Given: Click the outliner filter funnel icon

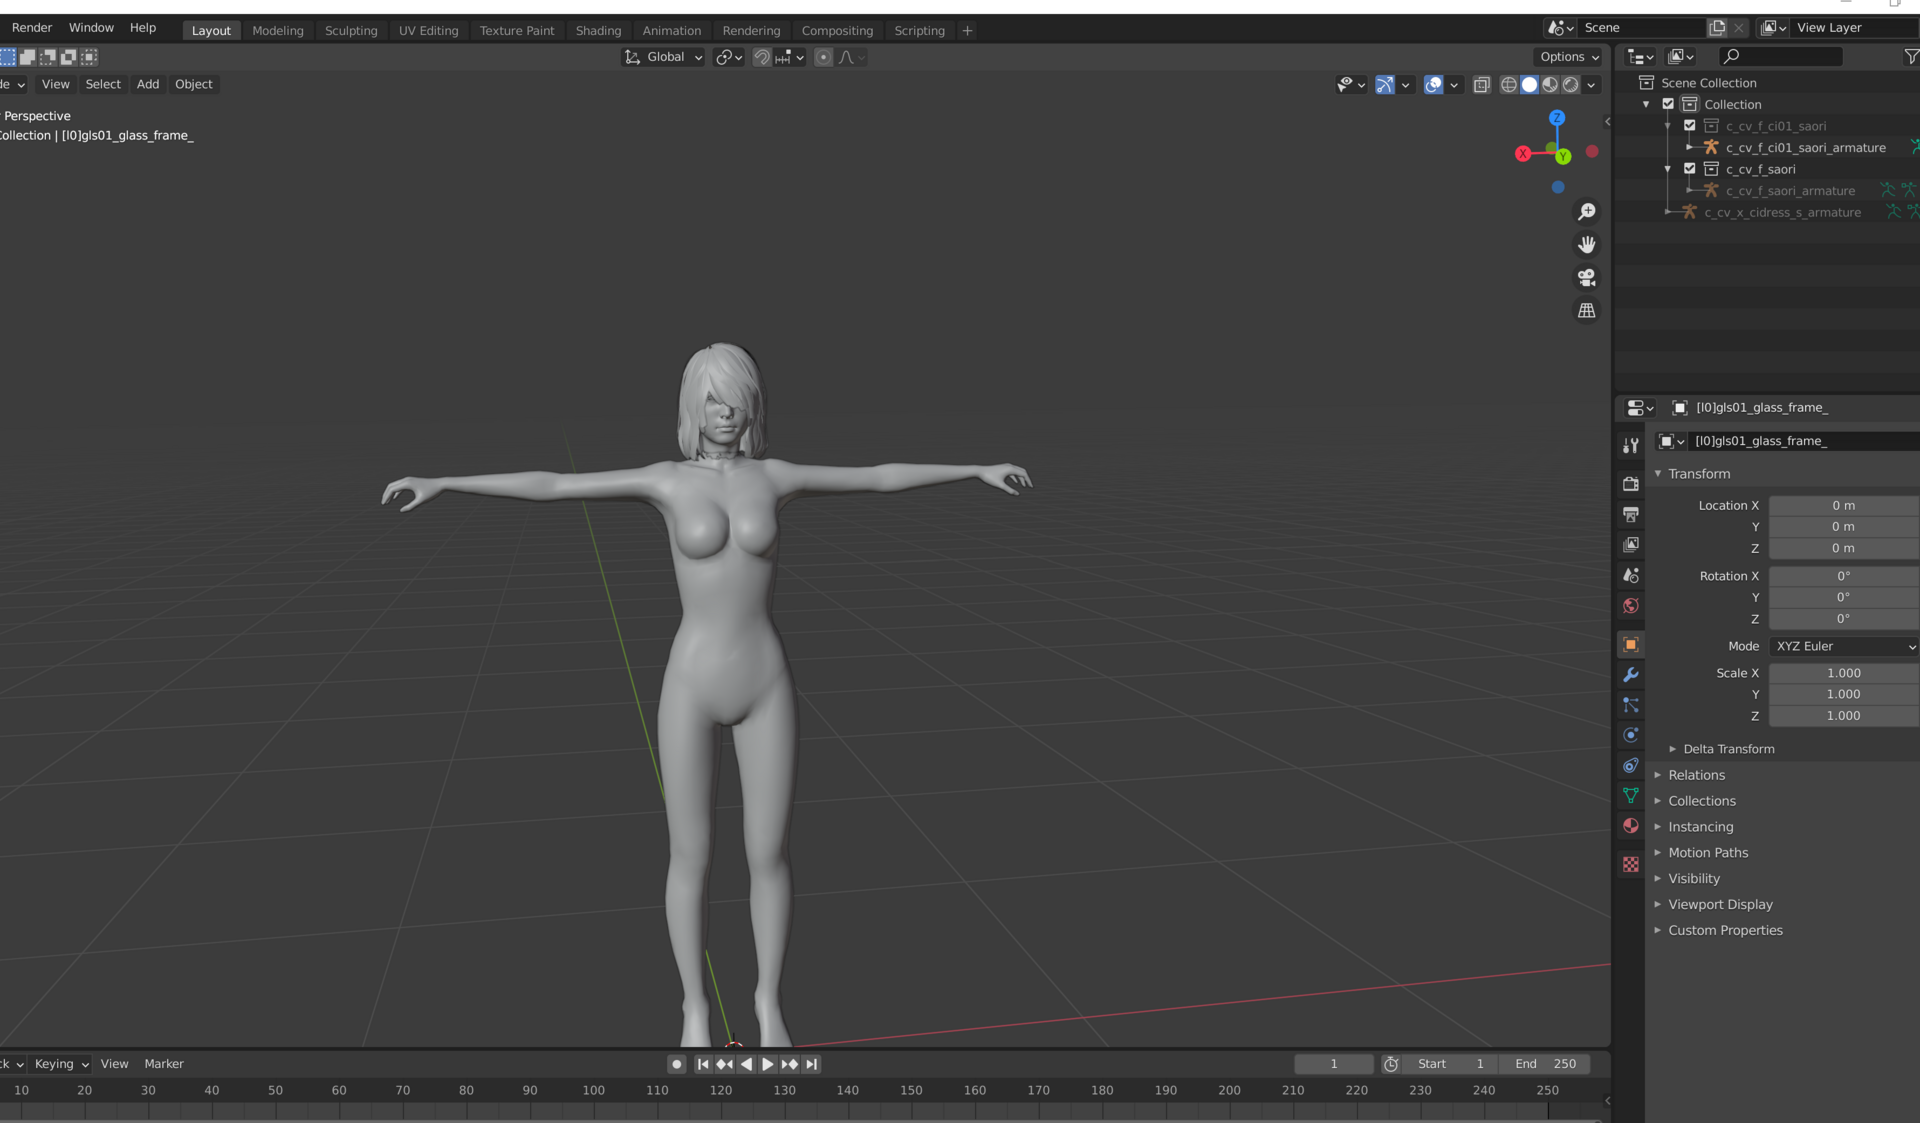Looking at the screenshot, I should coord(1911,57).
